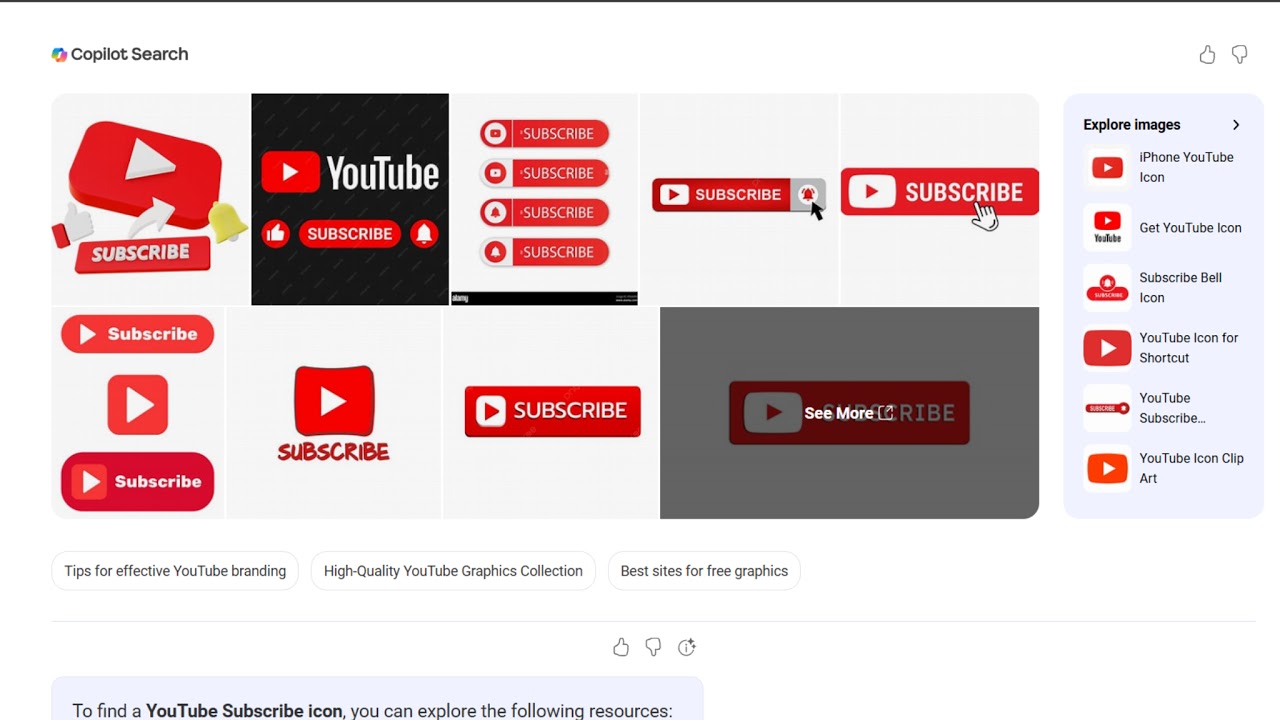Image resolution: width=1280 pixels, height=720 pixels.
Task: Open the image with four stacked SUBSCRIBE buttons
Action: tap(544, 199)
